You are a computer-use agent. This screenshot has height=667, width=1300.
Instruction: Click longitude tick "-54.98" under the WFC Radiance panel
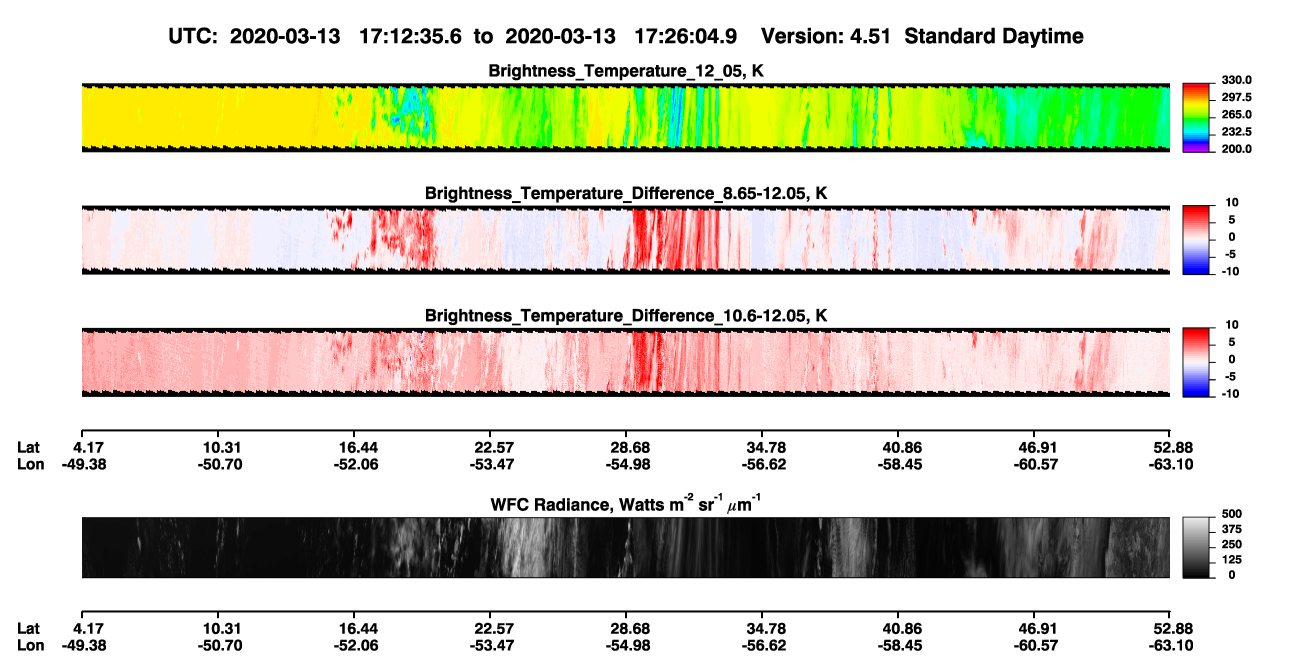coord(629,645)
